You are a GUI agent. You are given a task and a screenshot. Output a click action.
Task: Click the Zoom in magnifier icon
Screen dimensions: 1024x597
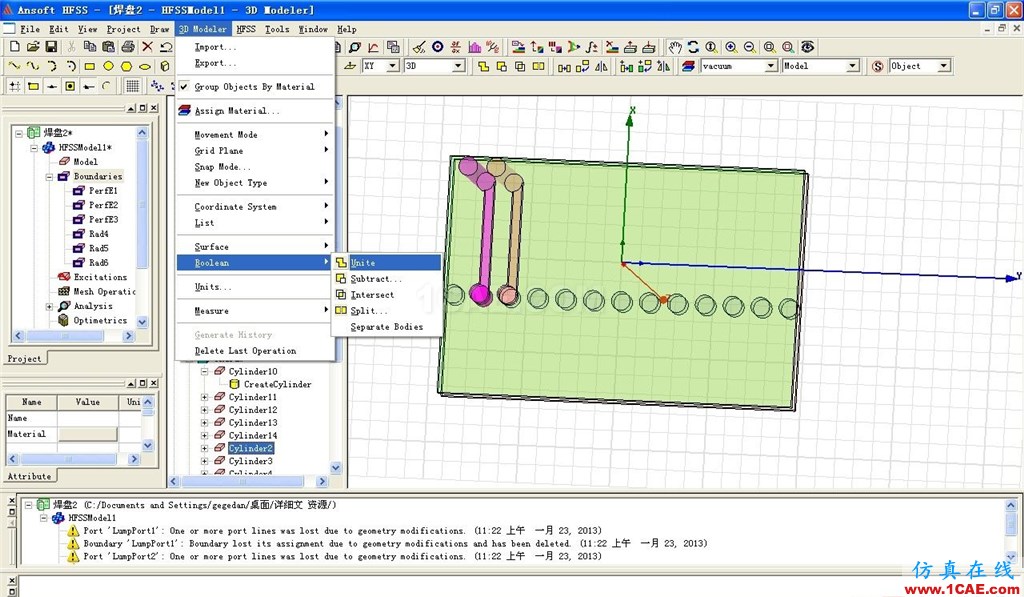coord(731,47)
